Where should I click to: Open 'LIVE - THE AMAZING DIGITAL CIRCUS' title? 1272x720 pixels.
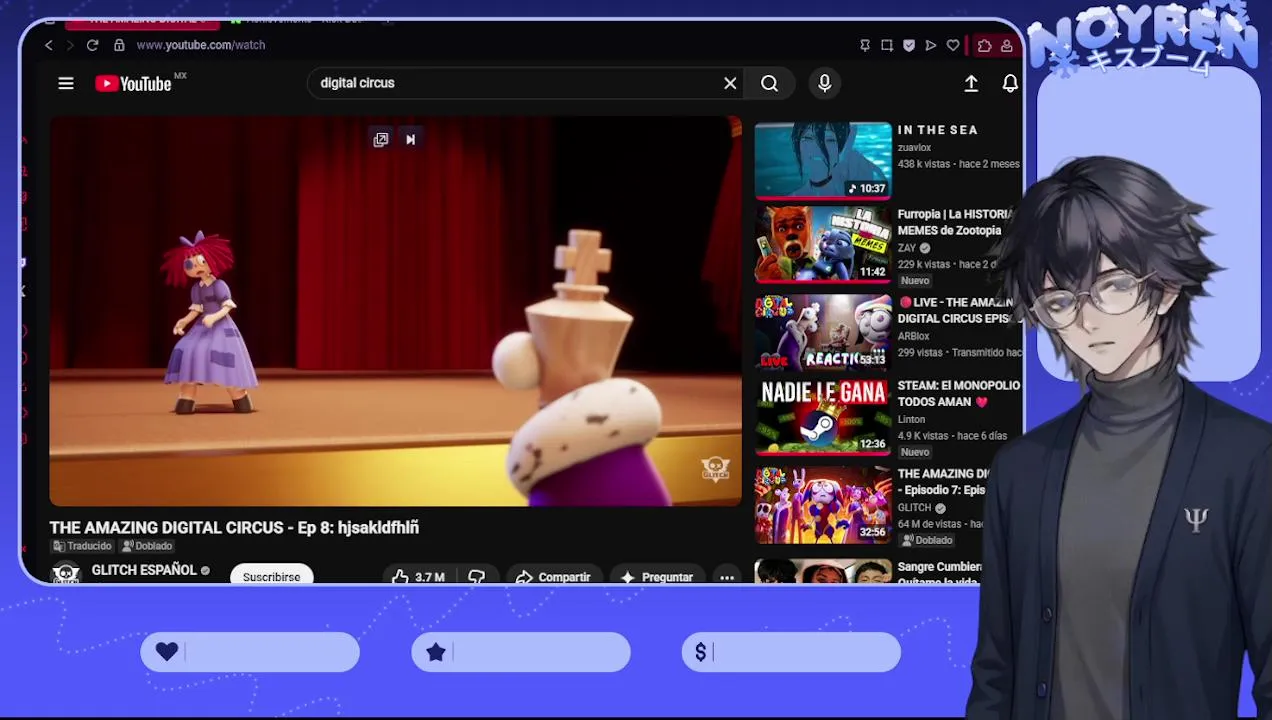pyautogui.click(x=957, y=310)
